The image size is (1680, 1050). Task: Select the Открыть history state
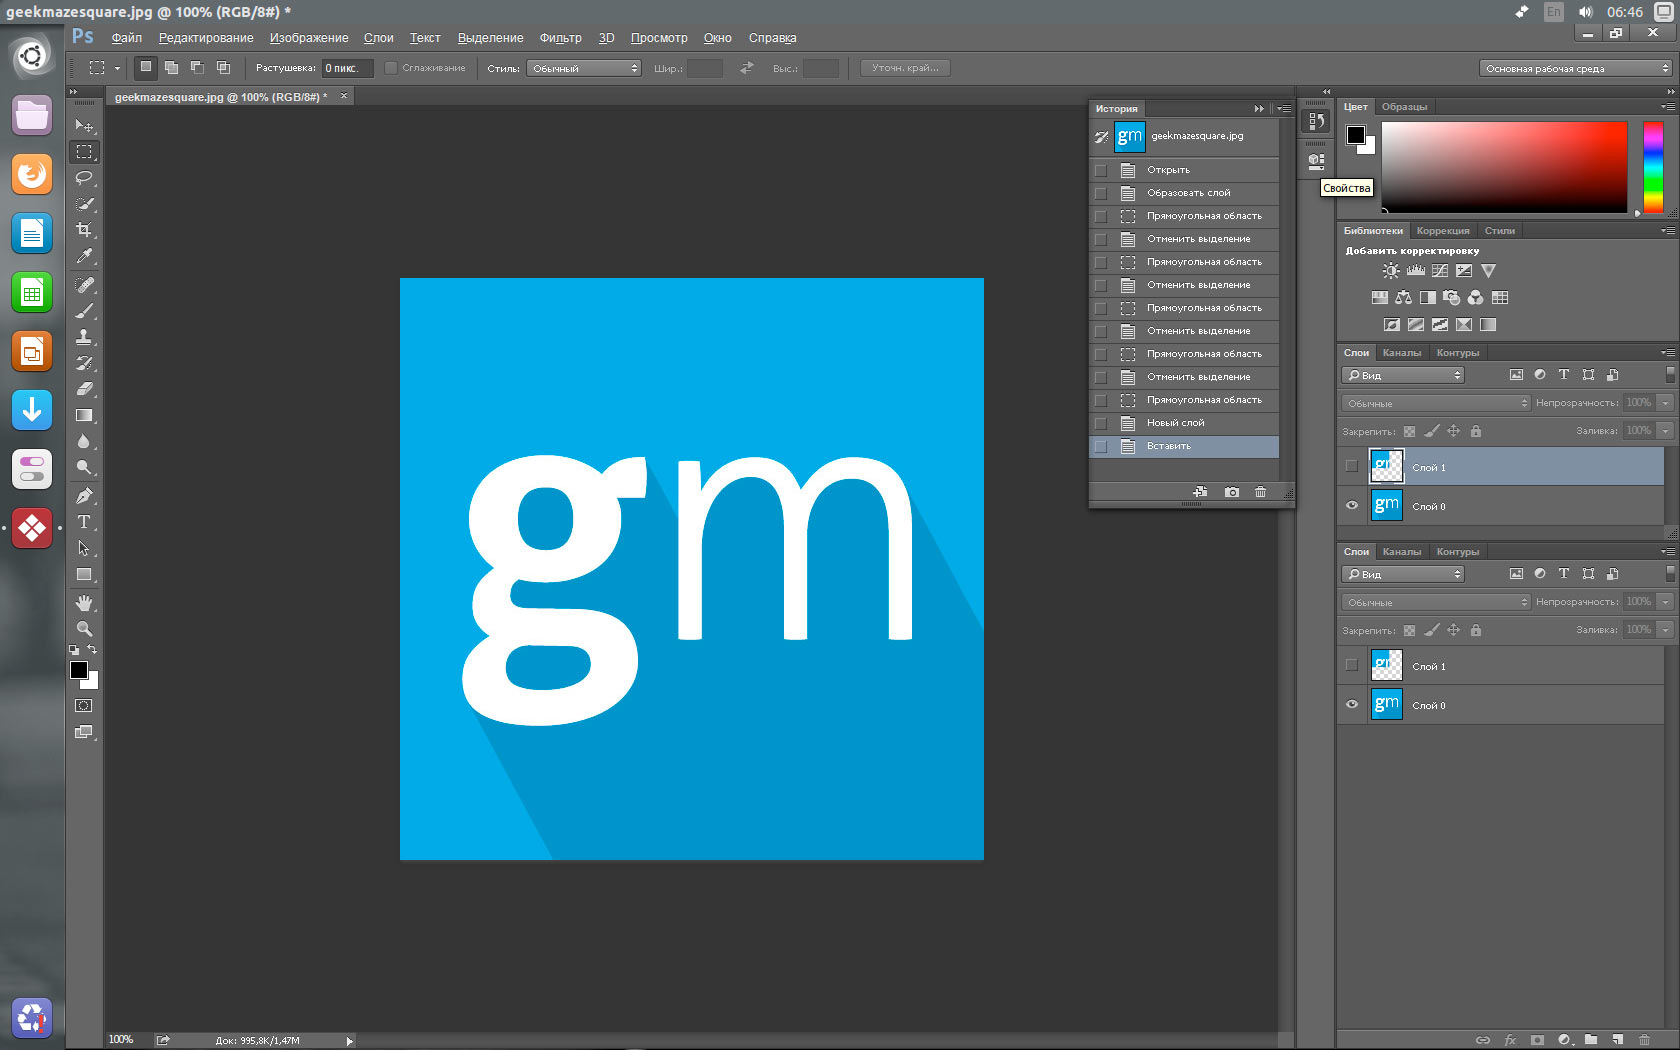click(1184, 170)
